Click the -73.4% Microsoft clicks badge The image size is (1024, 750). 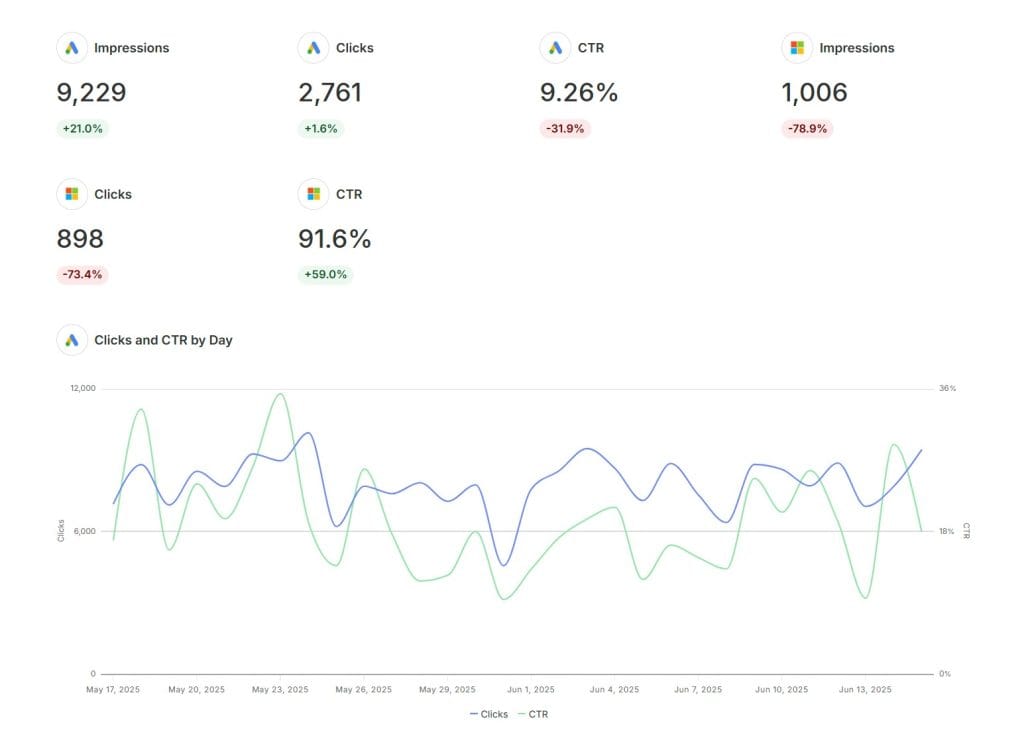(x=82, y=274)
